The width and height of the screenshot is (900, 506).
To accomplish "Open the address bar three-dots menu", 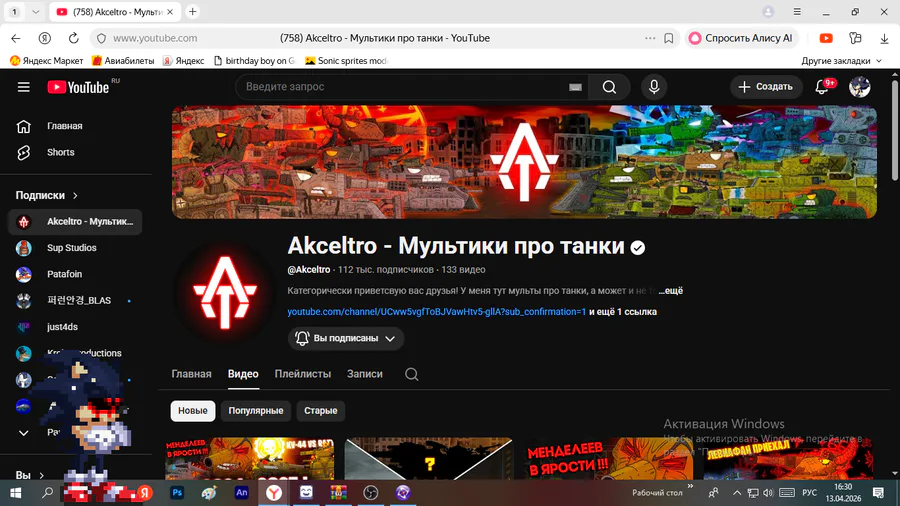I will 650,38.
